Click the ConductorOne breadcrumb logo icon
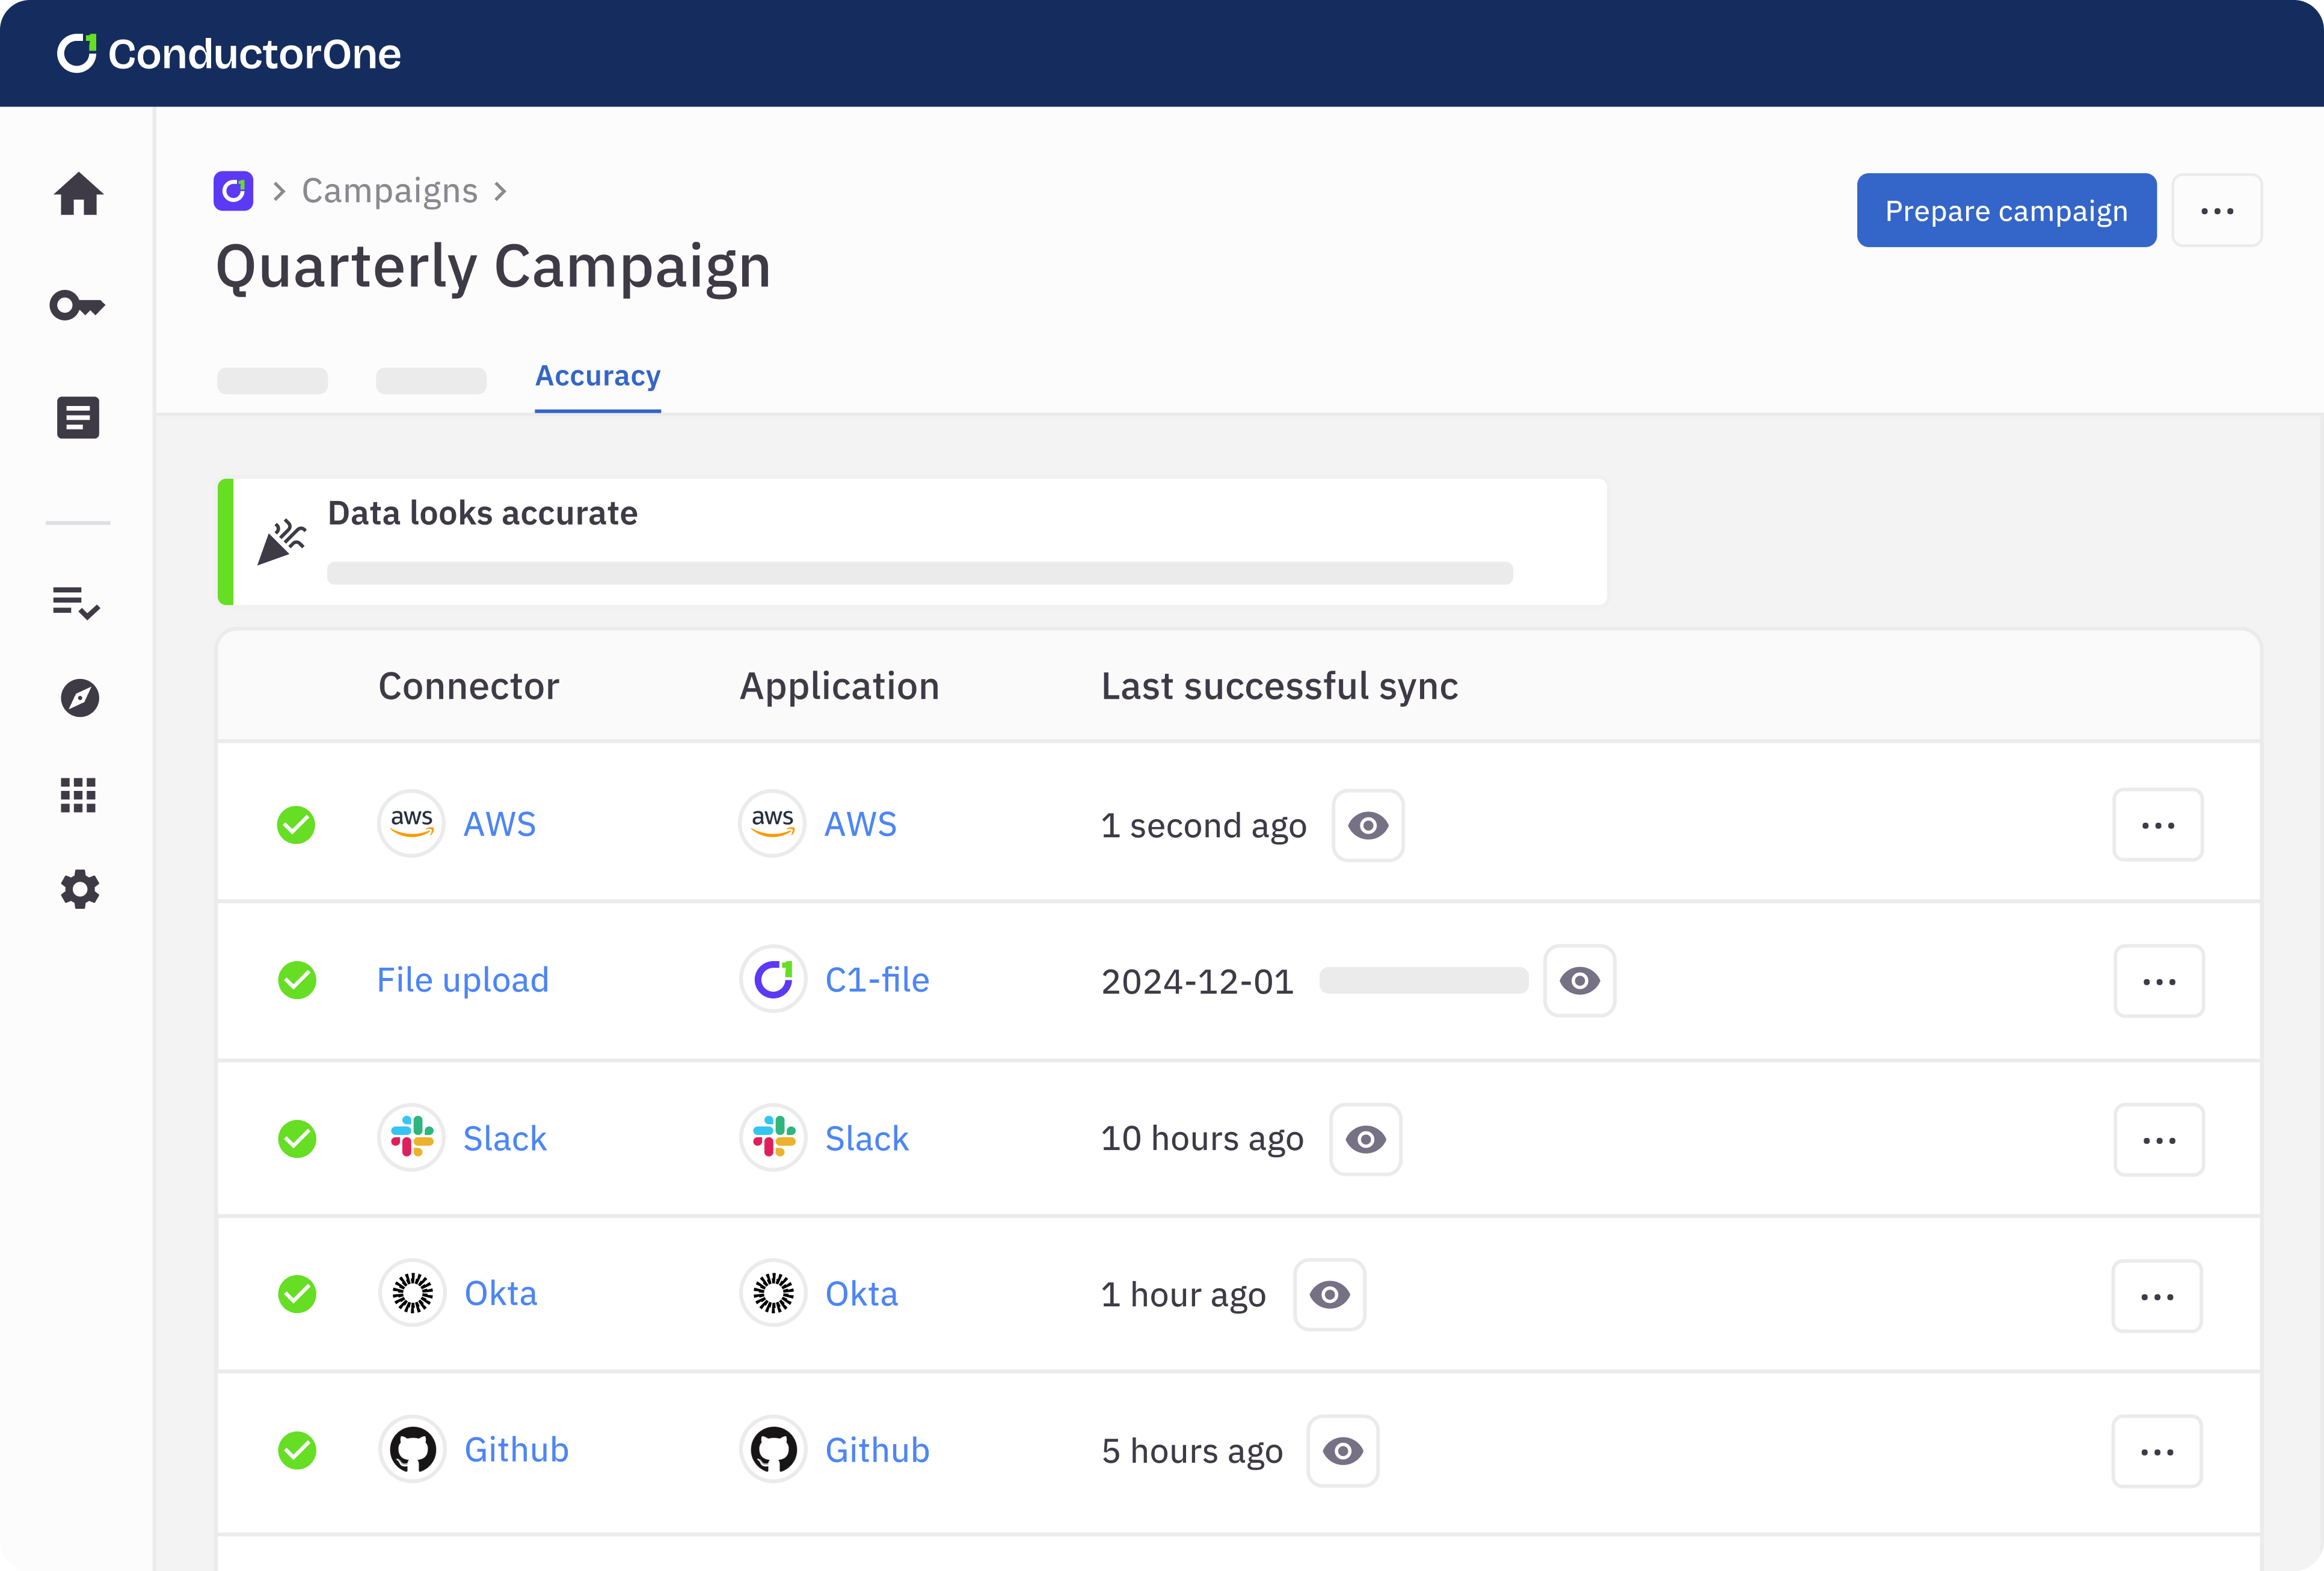 [x=233, y=191]
